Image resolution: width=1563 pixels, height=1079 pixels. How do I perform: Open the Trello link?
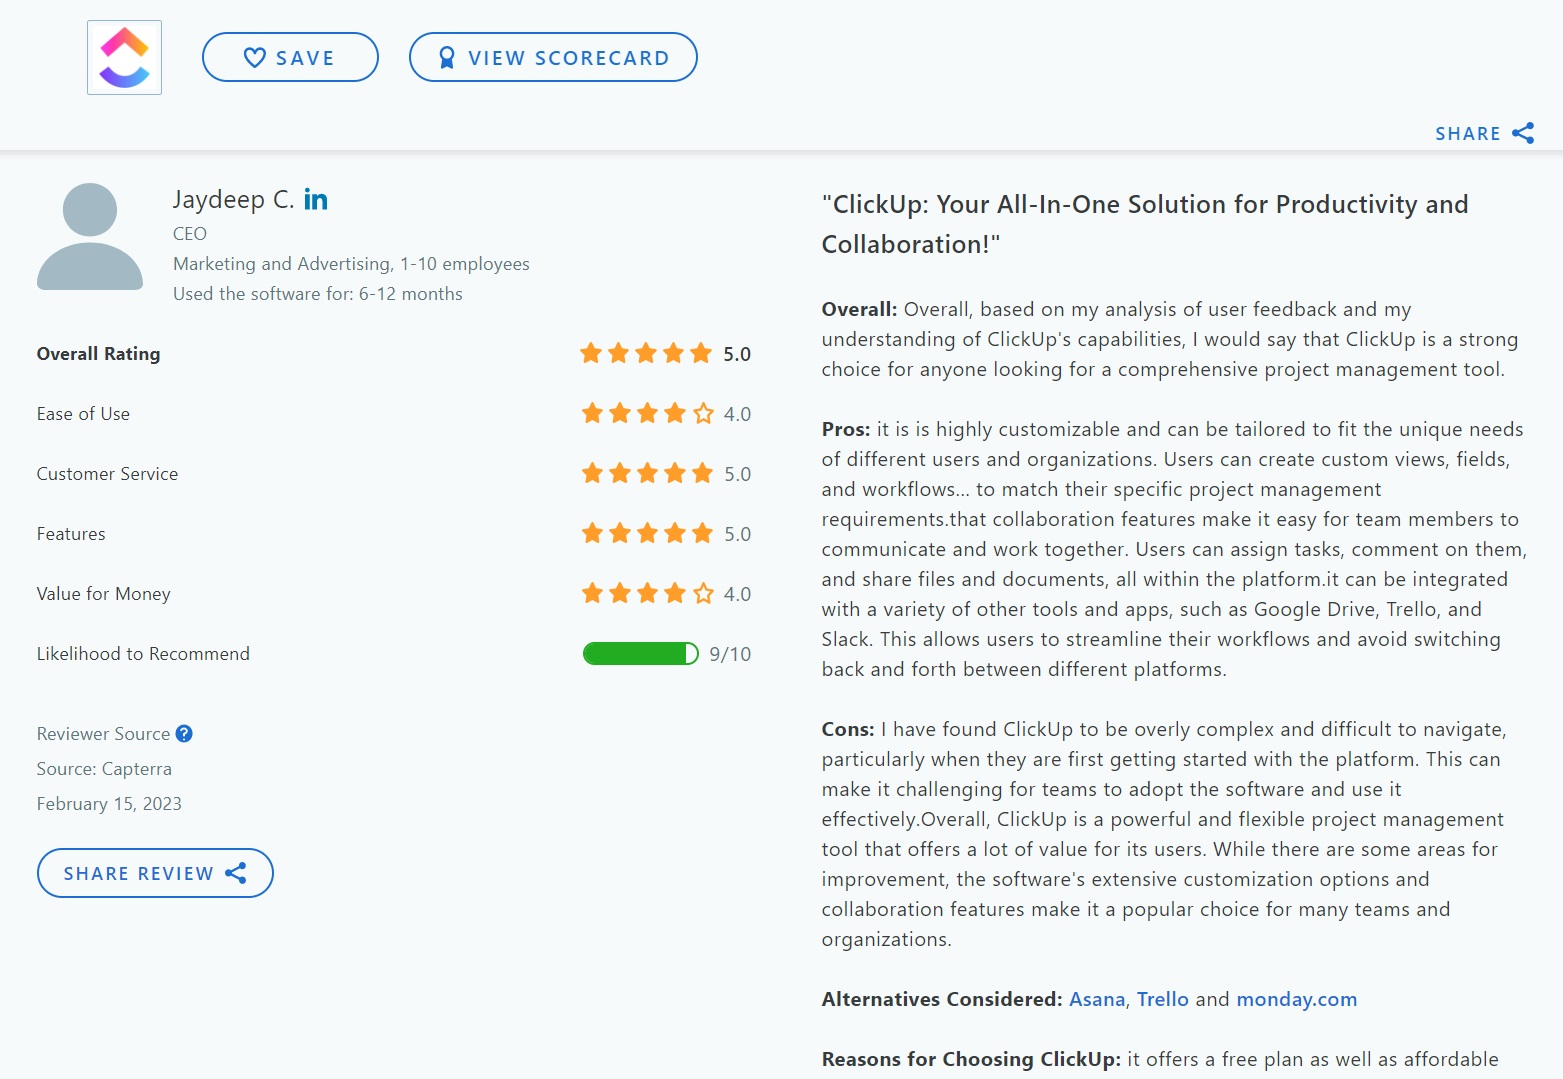coord(1163,999)
